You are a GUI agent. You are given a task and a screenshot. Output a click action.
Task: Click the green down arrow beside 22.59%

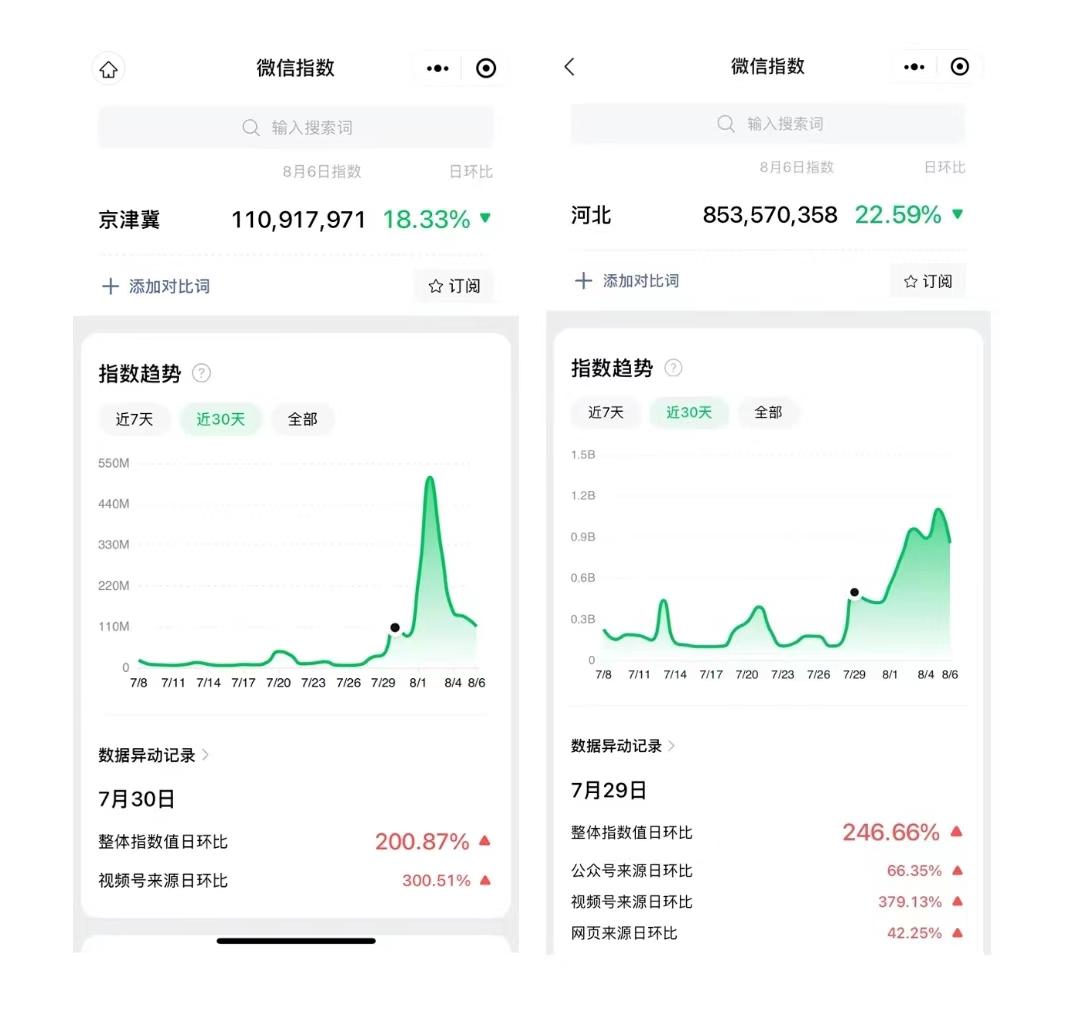pyautogui.click(x=958, y=214)
